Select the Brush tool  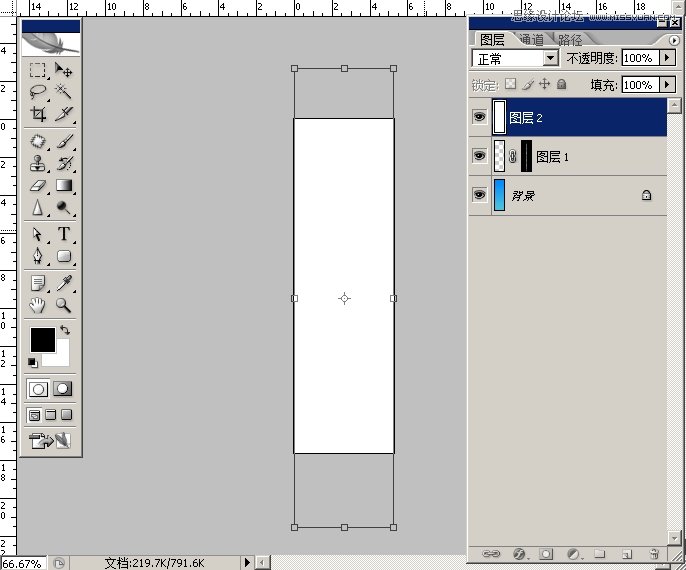tap(63, 141)
